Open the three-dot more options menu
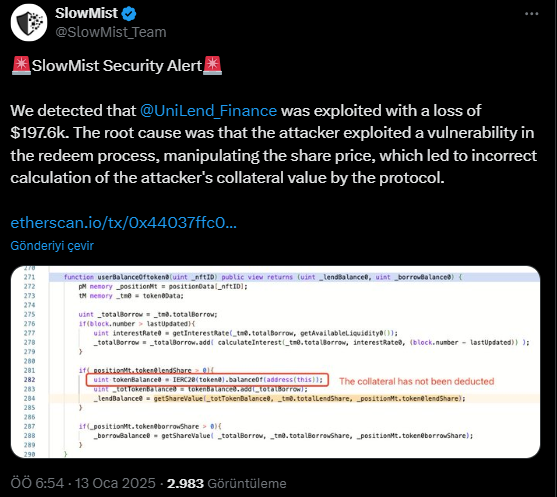 tap(531, 14)
